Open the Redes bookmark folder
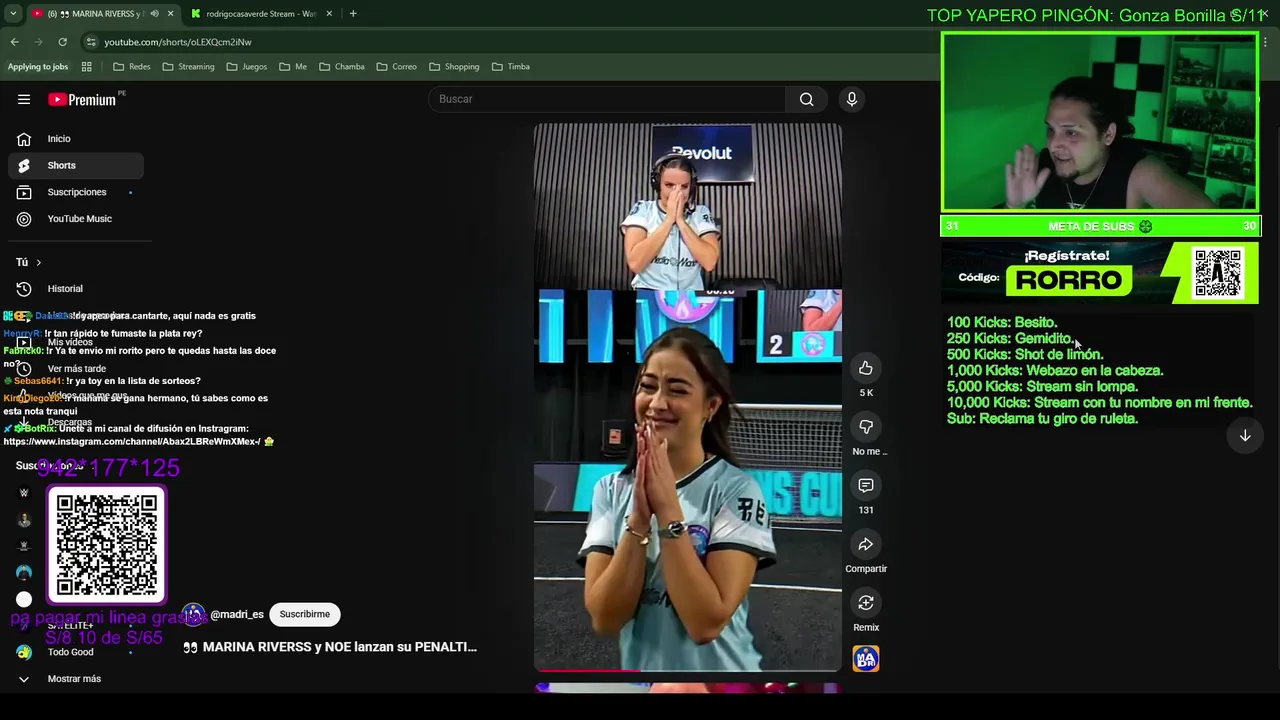The image size is (1280, 720). pos(131,67)
